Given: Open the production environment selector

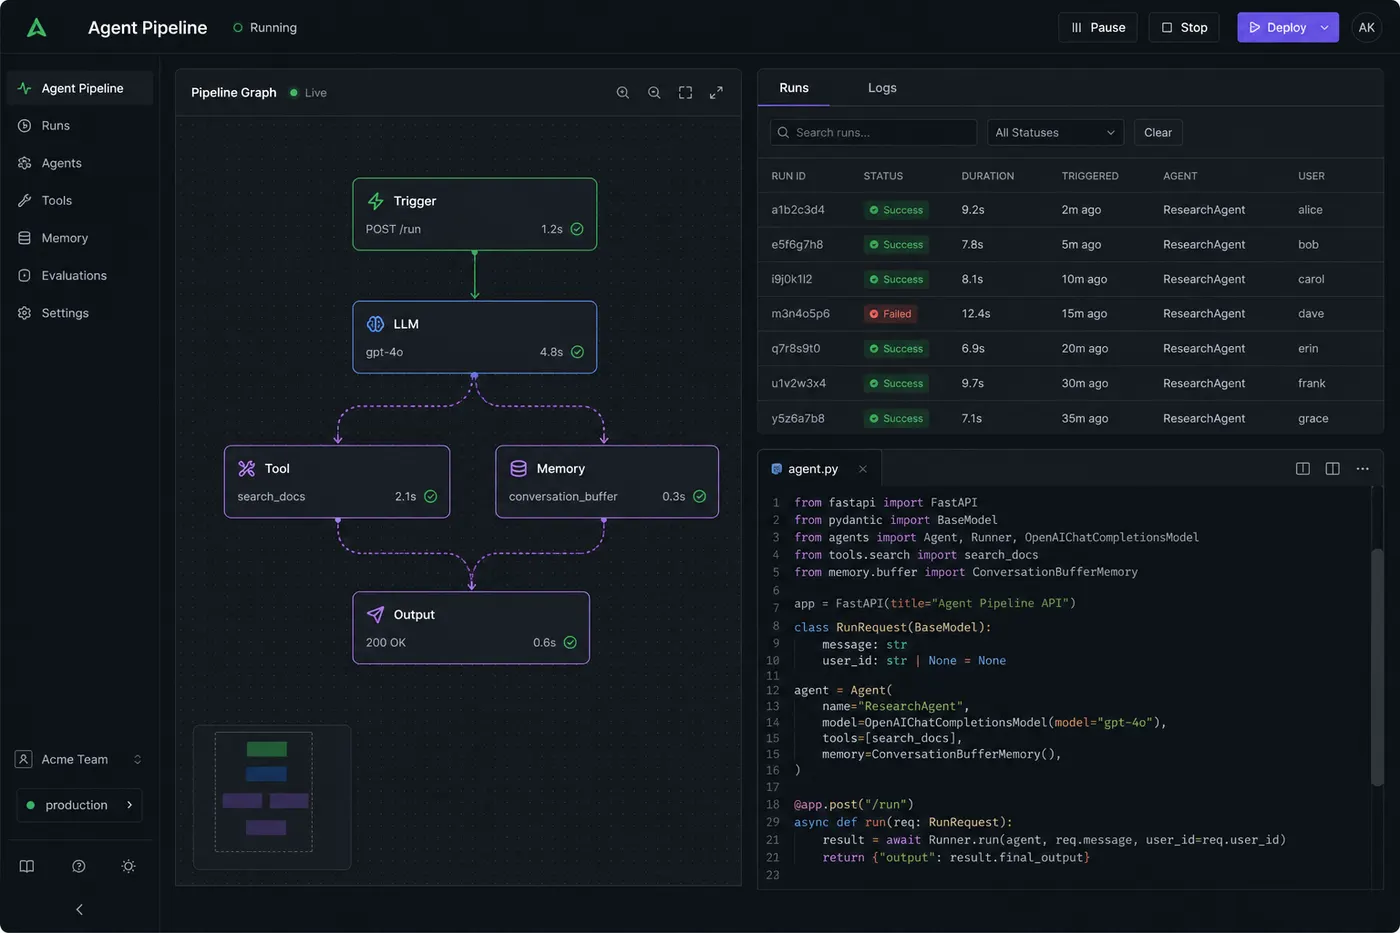Looking at the screenshot, I should click(x=79, y=805).
